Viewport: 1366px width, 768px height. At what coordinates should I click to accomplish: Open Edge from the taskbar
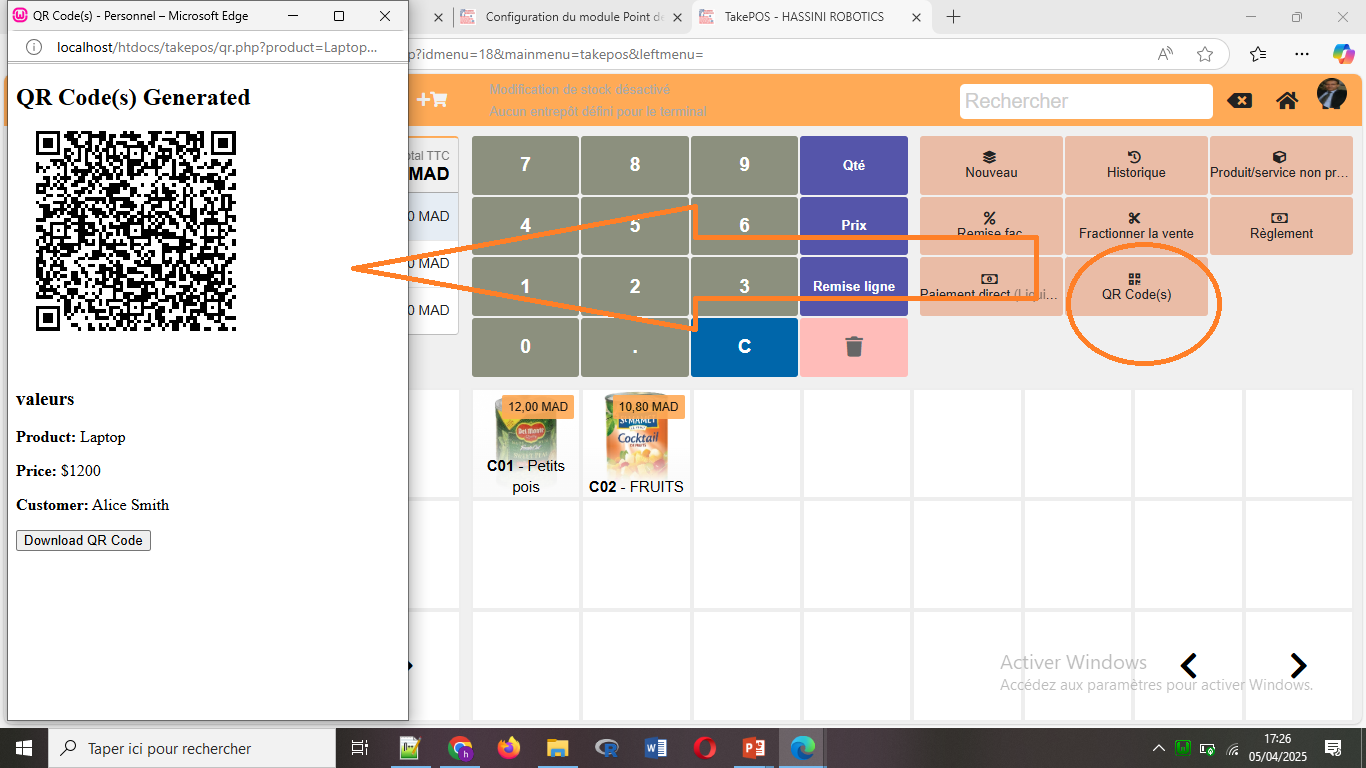803,748
